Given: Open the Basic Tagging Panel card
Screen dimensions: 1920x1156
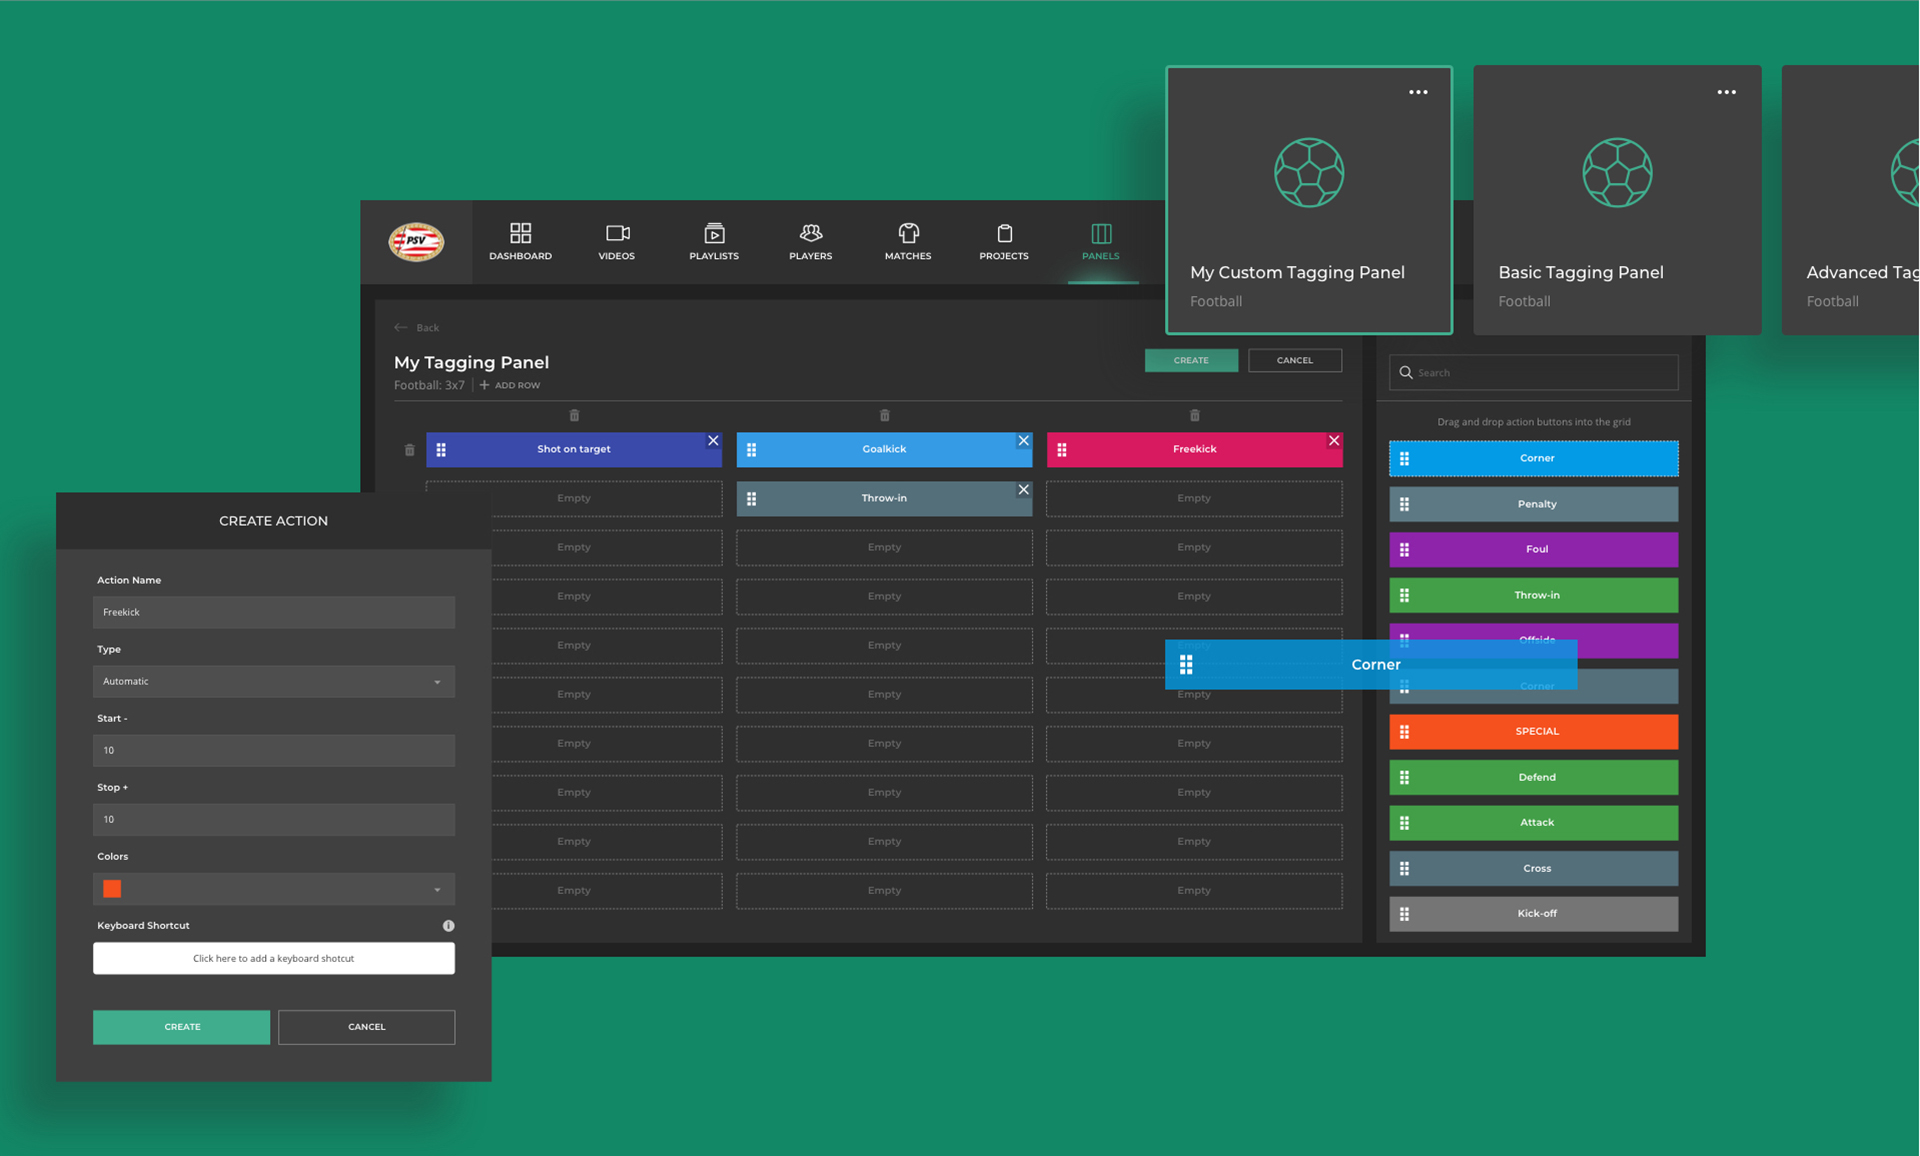Looking at the screenshot, I should pyautogui.click(x=1617, y=200).
